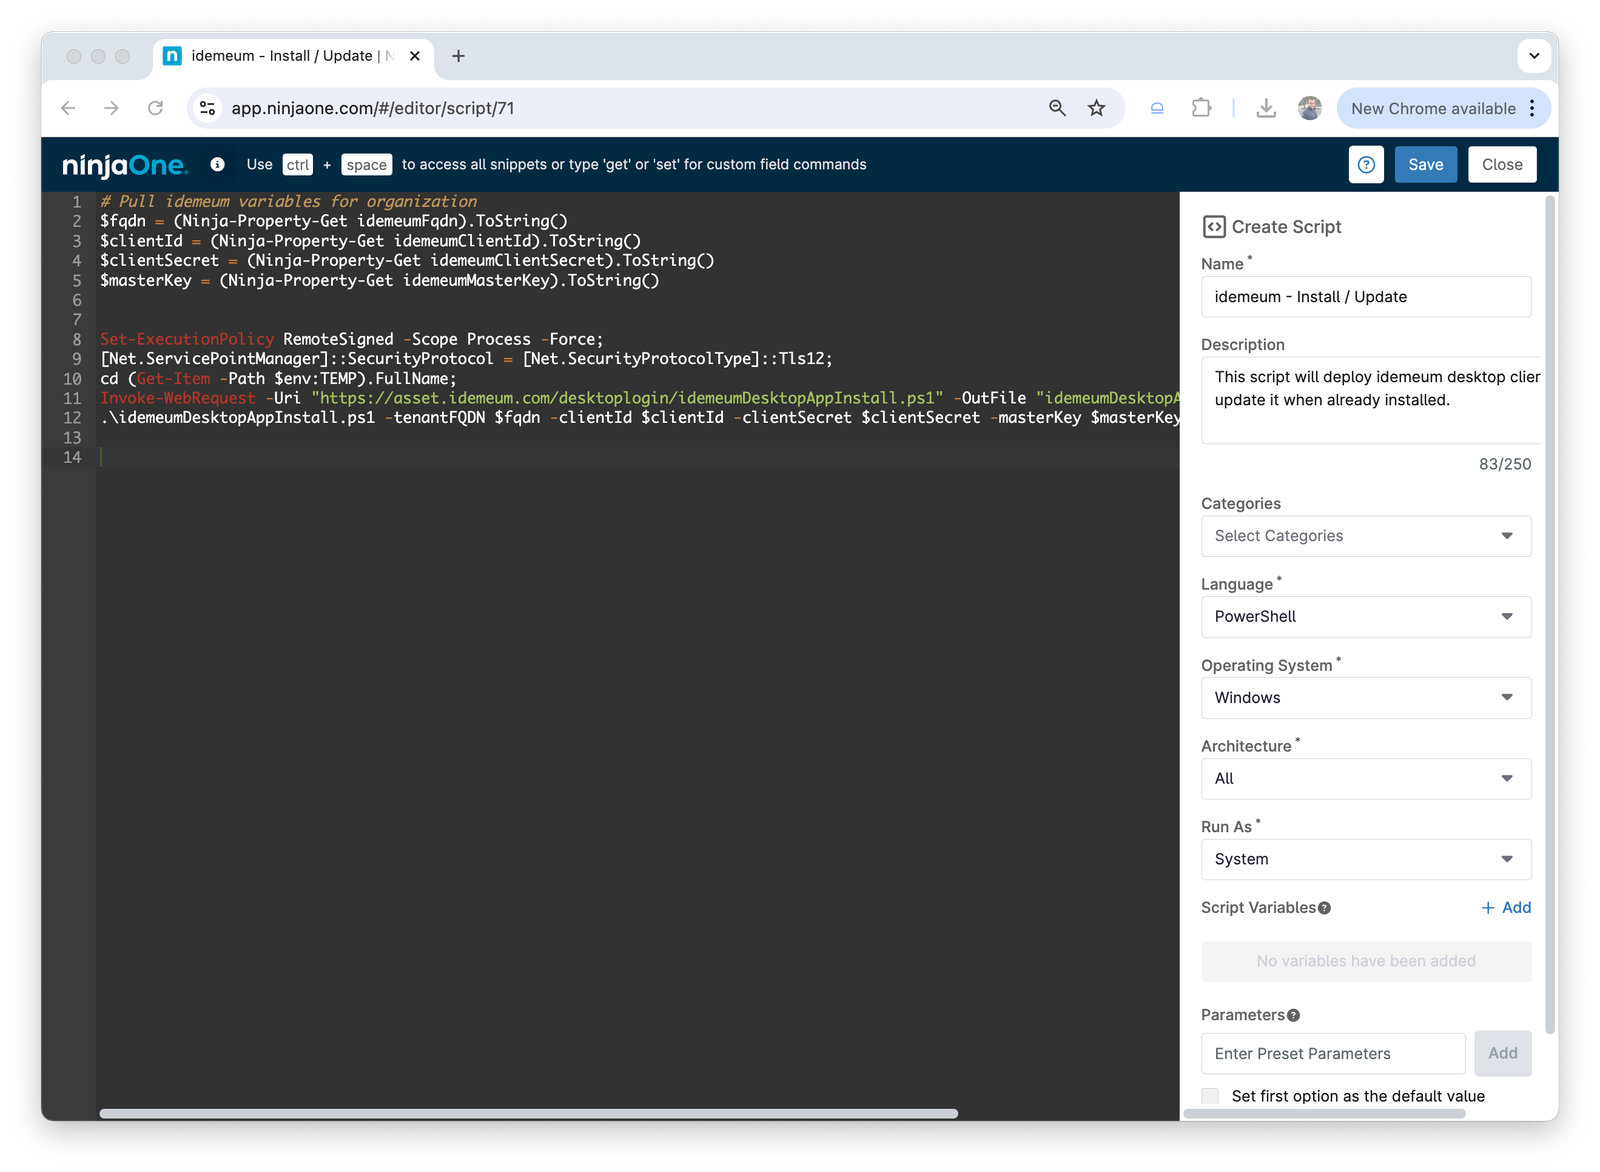The image size is (1600, 1172).
Task: Click the help question mark icon
Action: (x=1366, y=165)
